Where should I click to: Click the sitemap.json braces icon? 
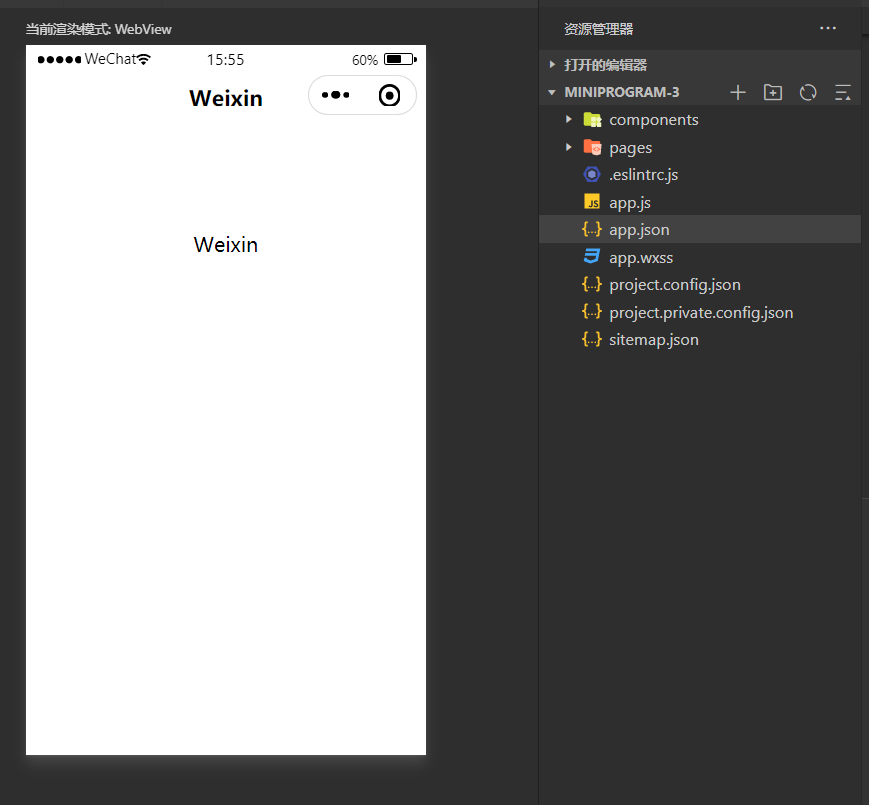pyautogui.click(x=592, y=339)
